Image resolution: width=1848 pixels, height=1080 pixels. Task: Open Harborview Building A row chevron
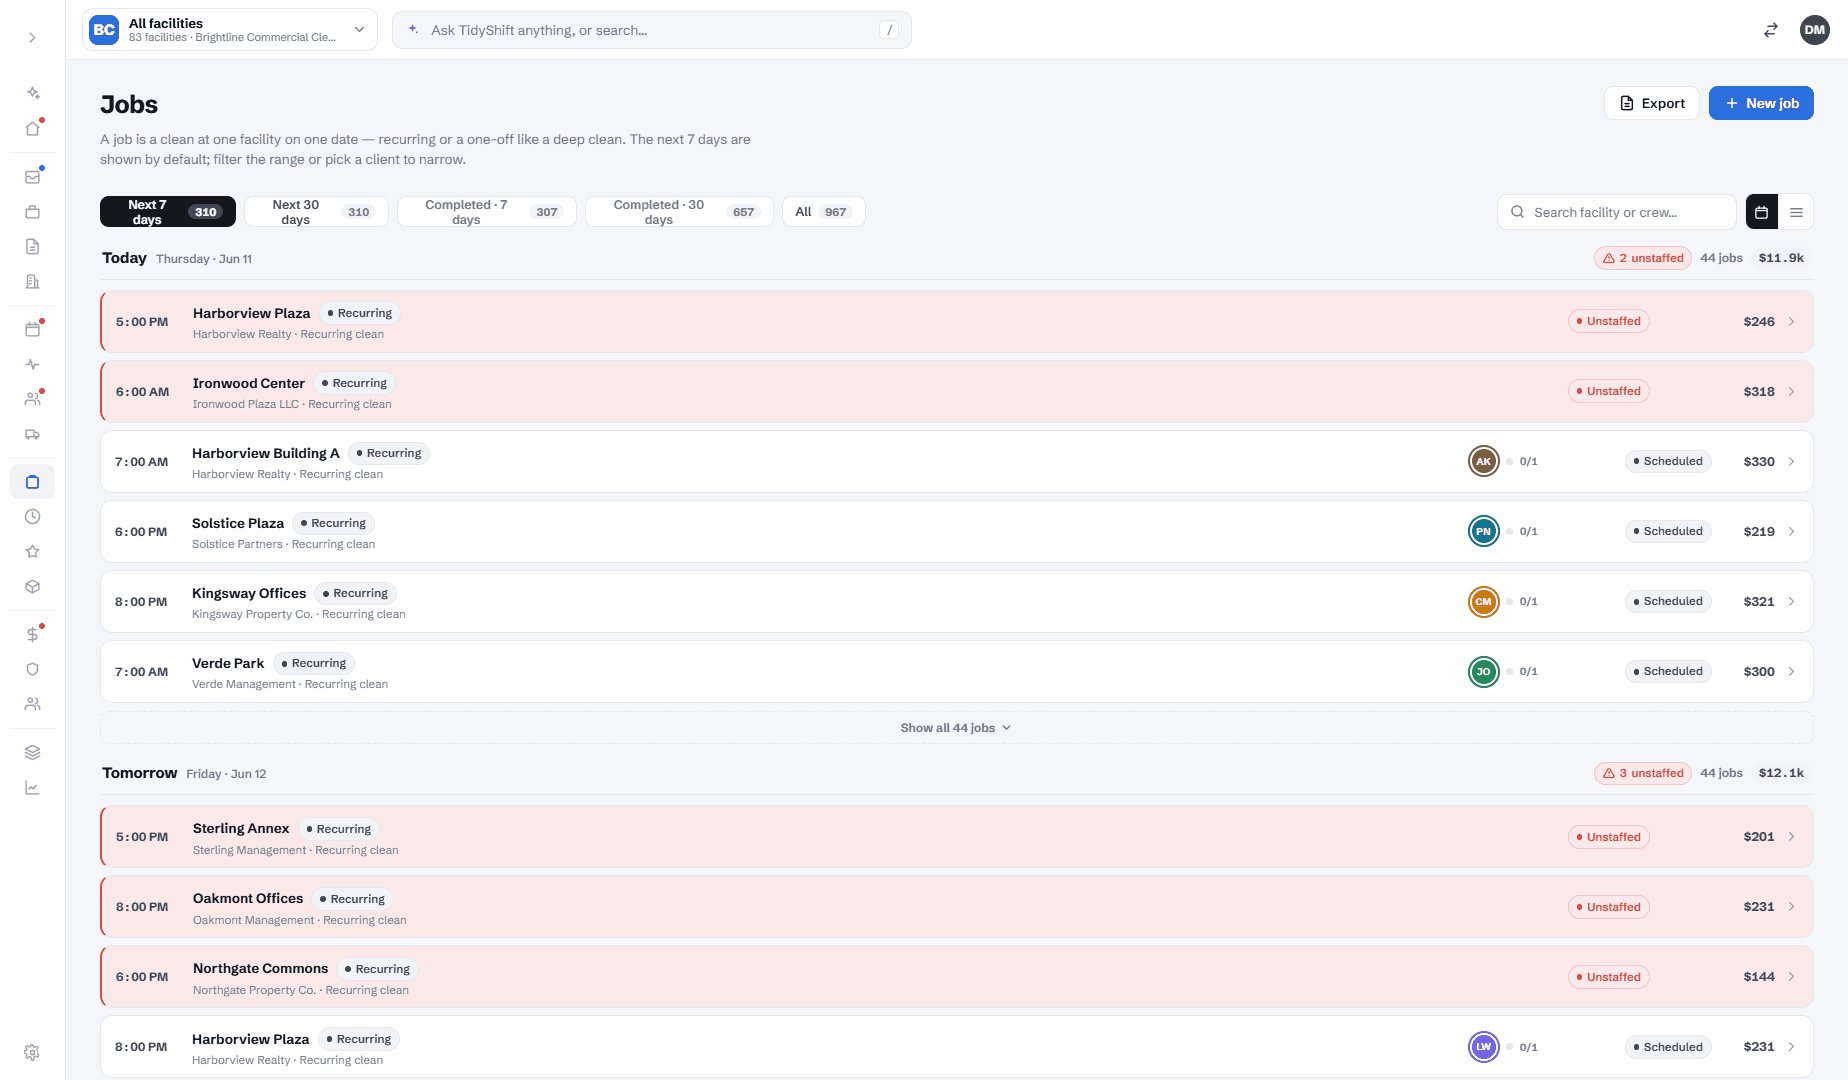[x=1791, y=462]
